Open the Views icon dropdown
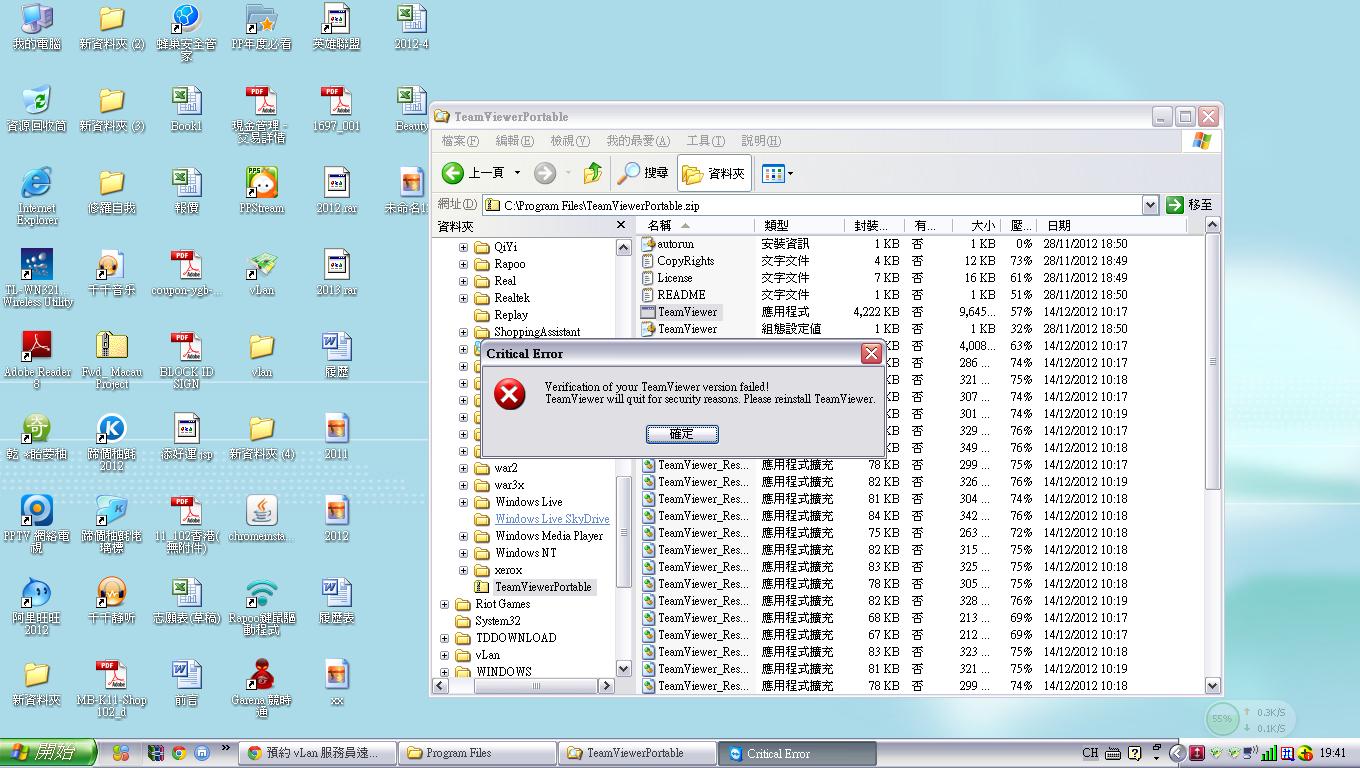This screenshot has height=768, width=1360. [x=777, y=173]
